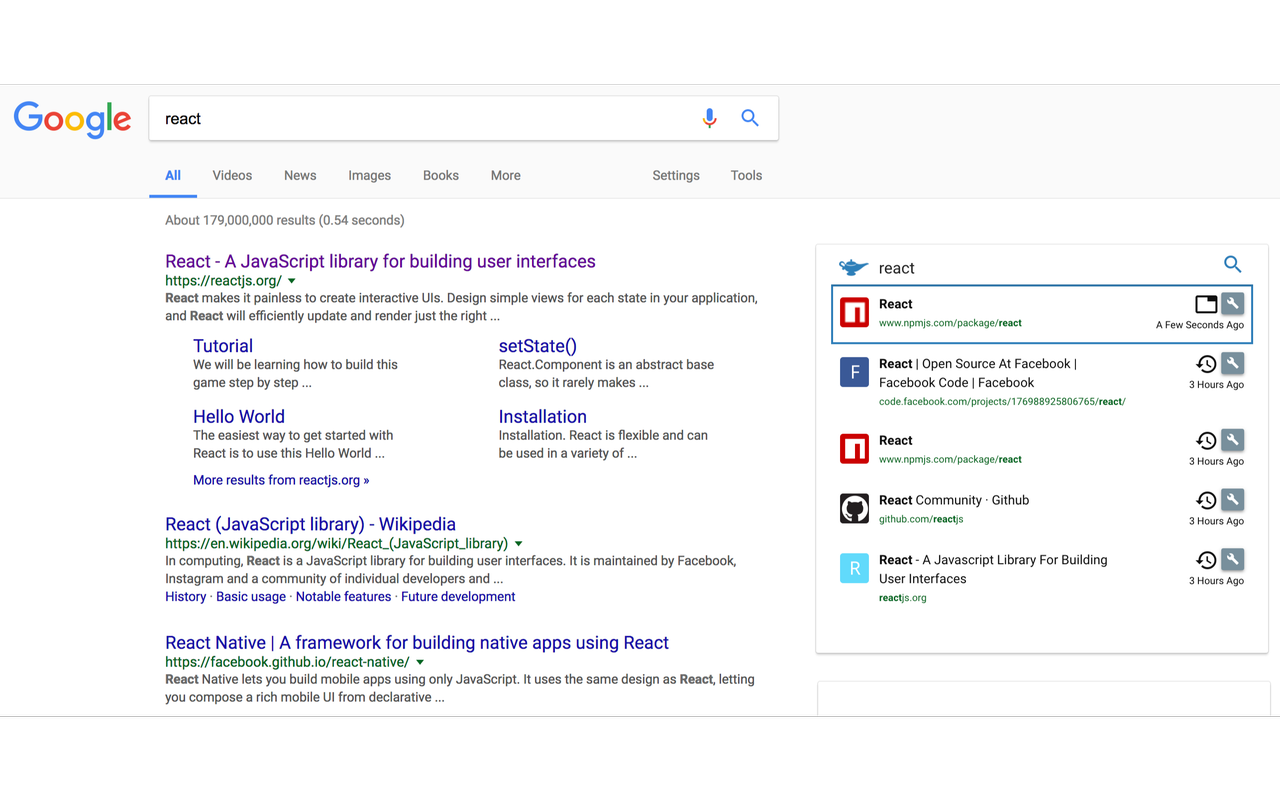The height and width of the screenshot is (800, 1280).
Task: Click A Few Seconds Ago timestamp
Action: coord(1200,325)
